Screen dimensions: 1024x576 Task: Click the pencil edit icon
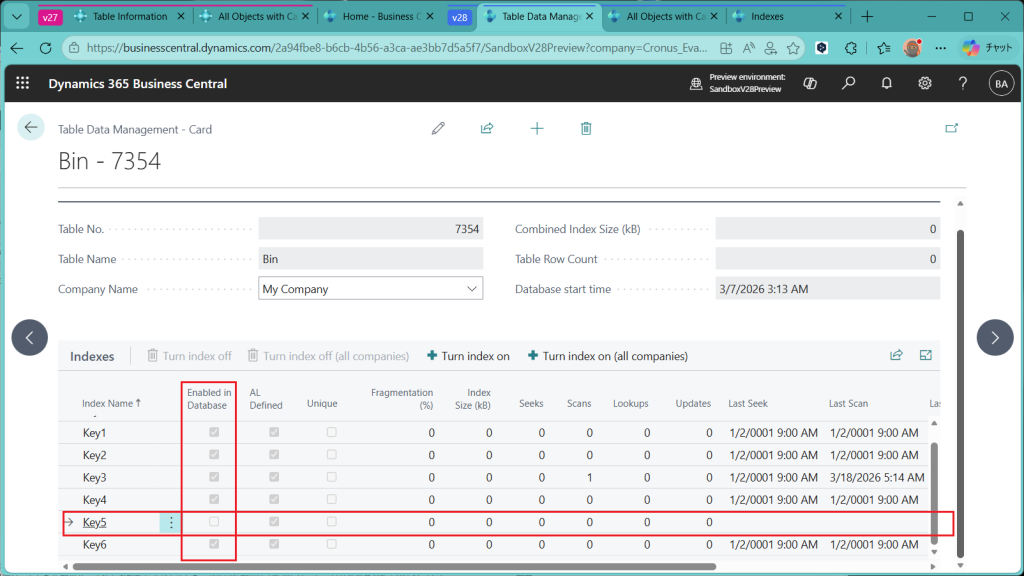(438, 128)
